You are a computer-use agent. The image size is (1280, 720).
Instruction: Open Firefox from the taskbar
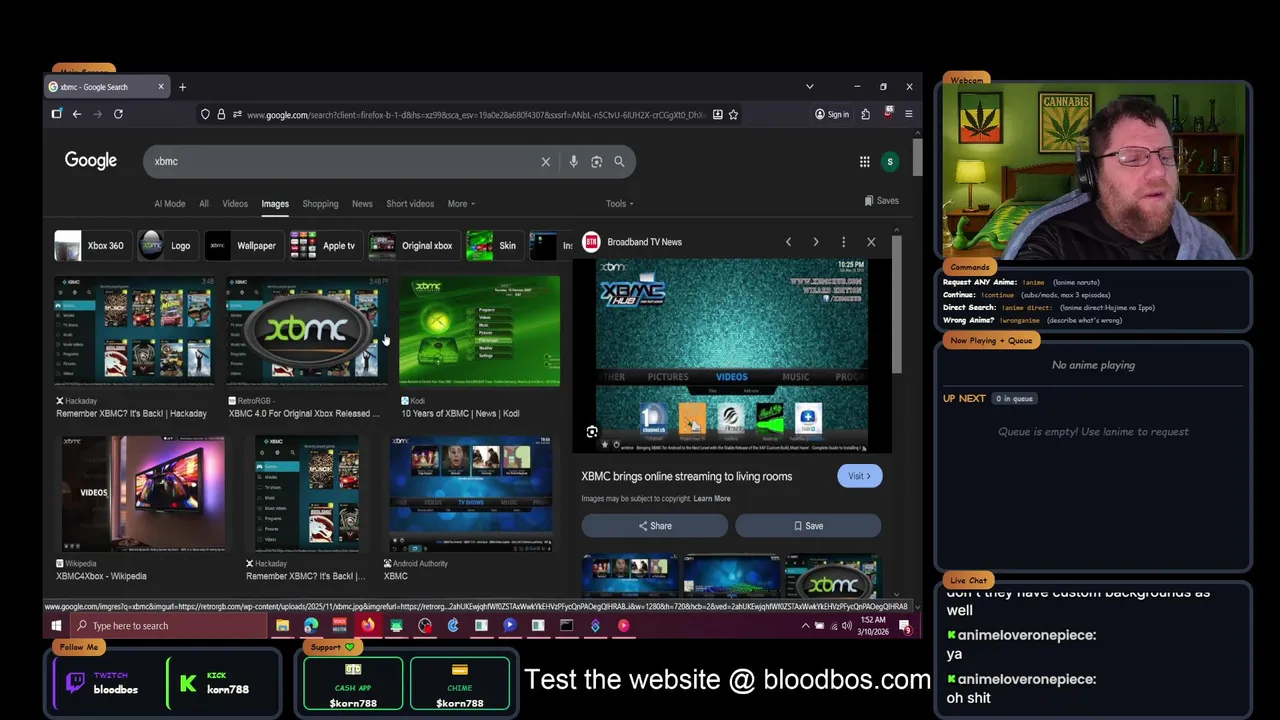[x=368, y=626]
